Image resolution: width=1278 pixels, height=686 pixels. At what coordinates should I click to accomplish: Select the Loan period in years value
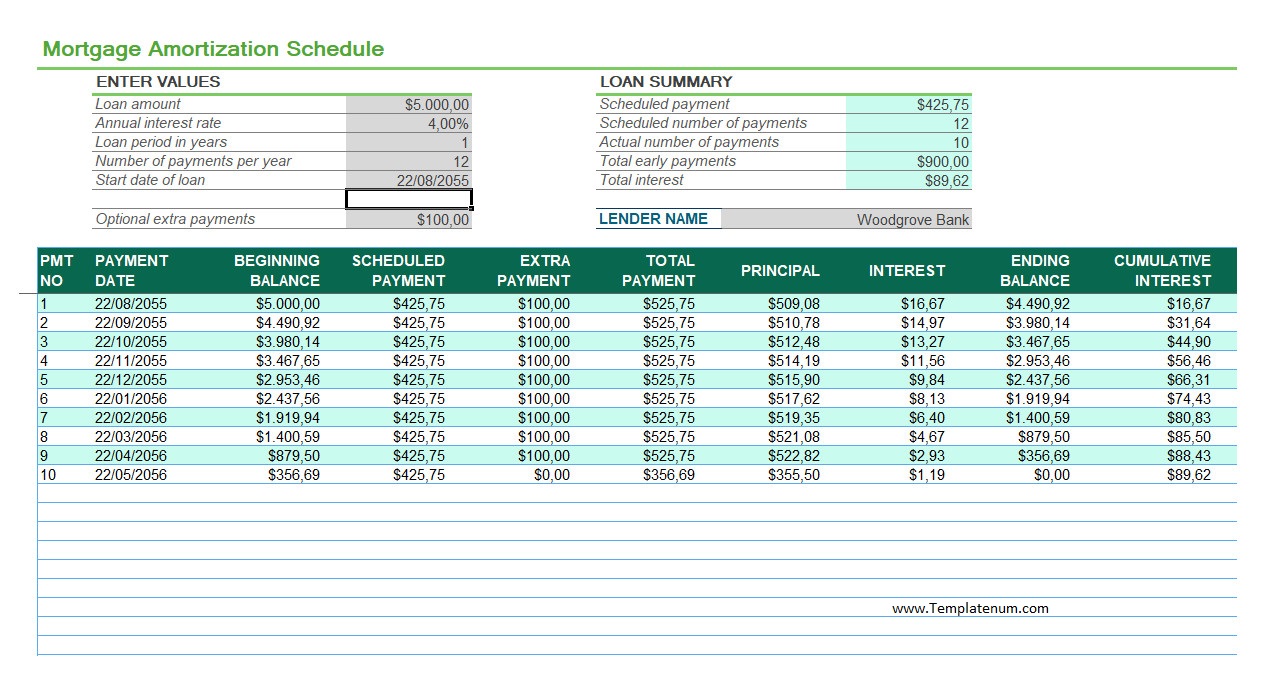tap(408, 142)
